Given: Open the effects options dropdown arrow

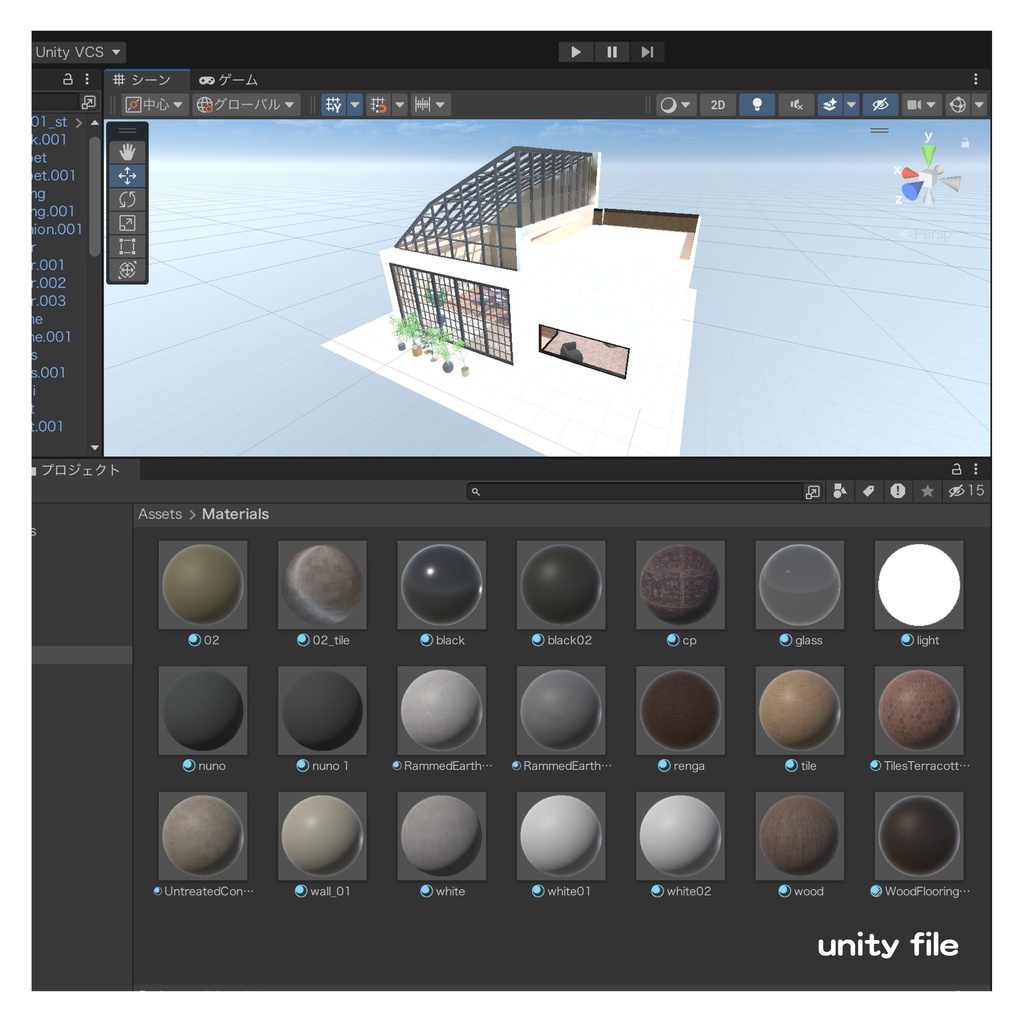Looking at the screenshot, I should click(851, 104).
